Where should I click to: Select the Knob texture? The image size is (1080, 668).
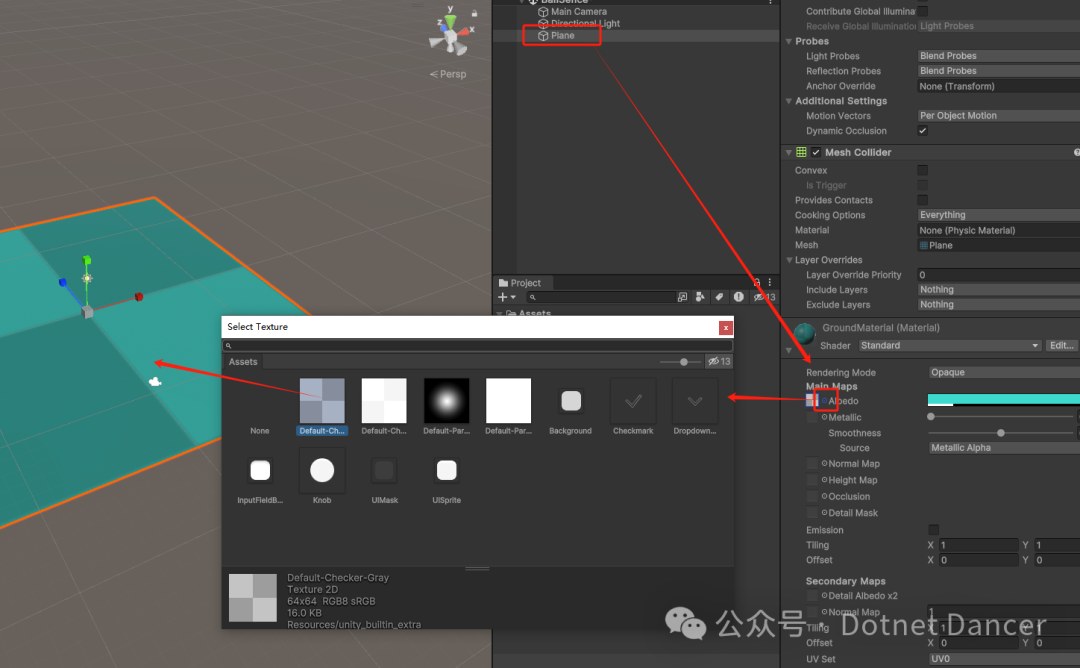click(322, 477)
